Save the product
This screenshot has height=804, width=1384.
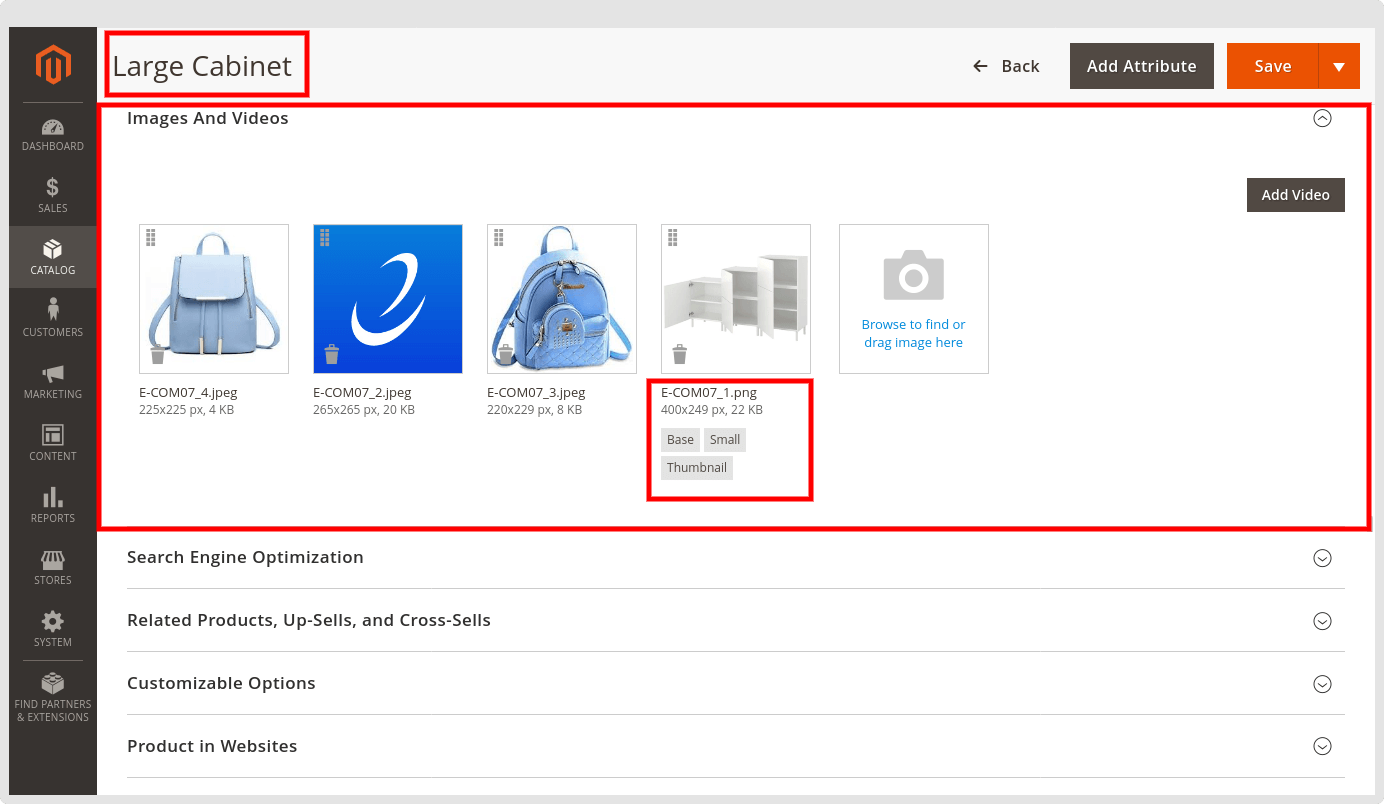tap(1273, 66)
